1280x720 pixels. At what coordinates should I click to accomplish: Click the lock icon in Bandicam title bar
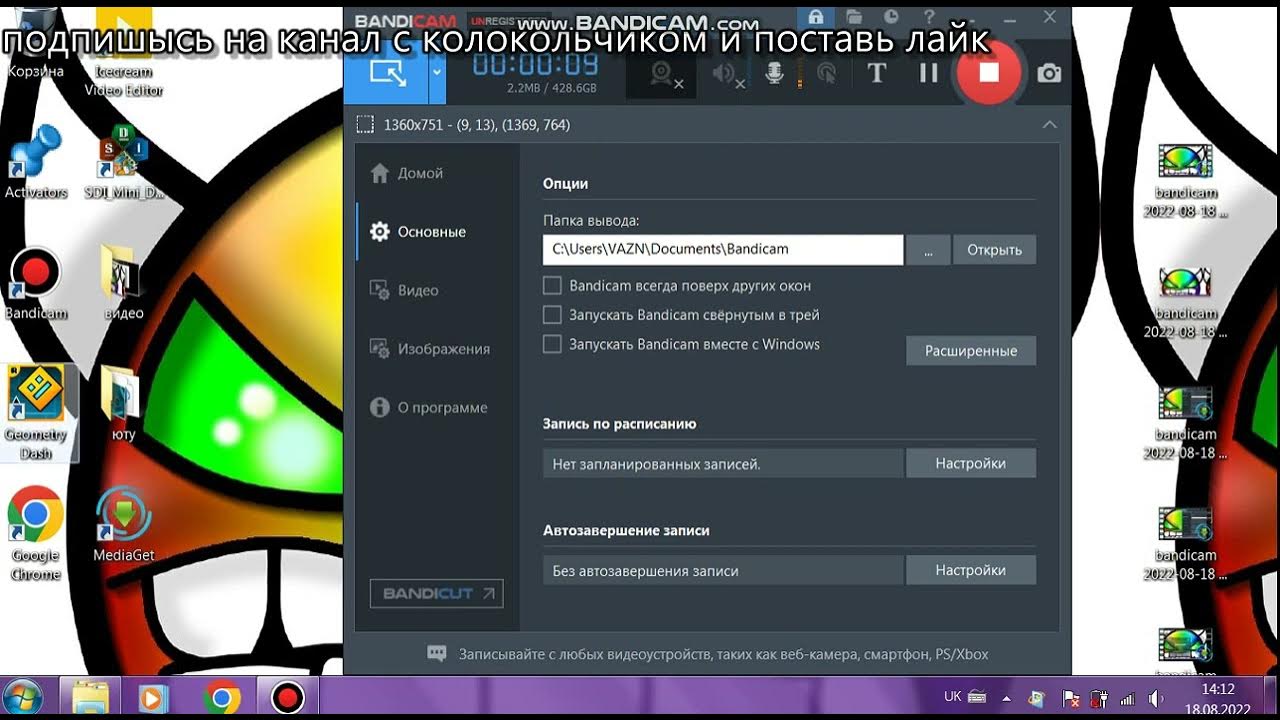pos(817,17)
